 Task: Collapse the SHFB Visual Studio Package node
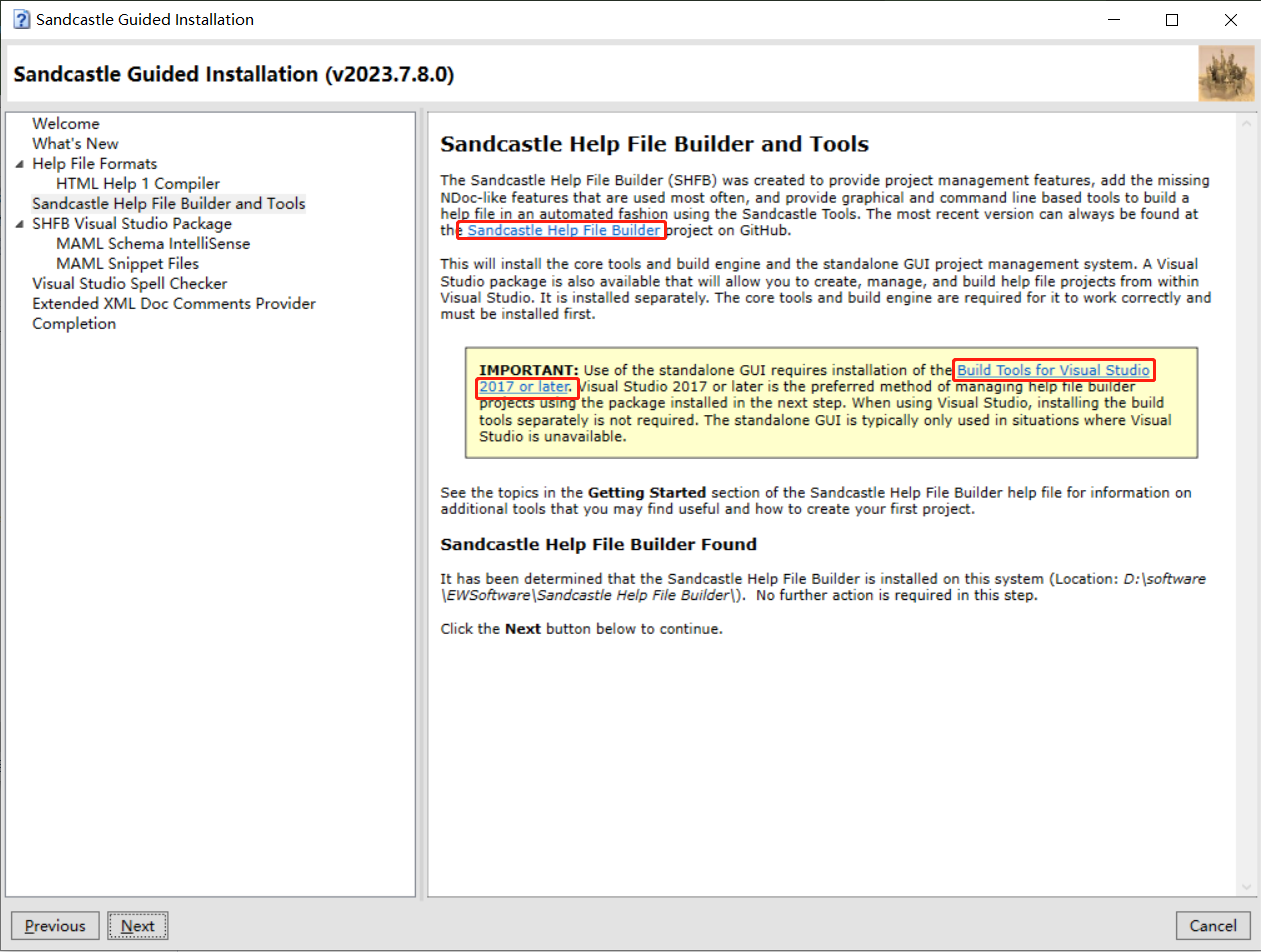[21, 224]
